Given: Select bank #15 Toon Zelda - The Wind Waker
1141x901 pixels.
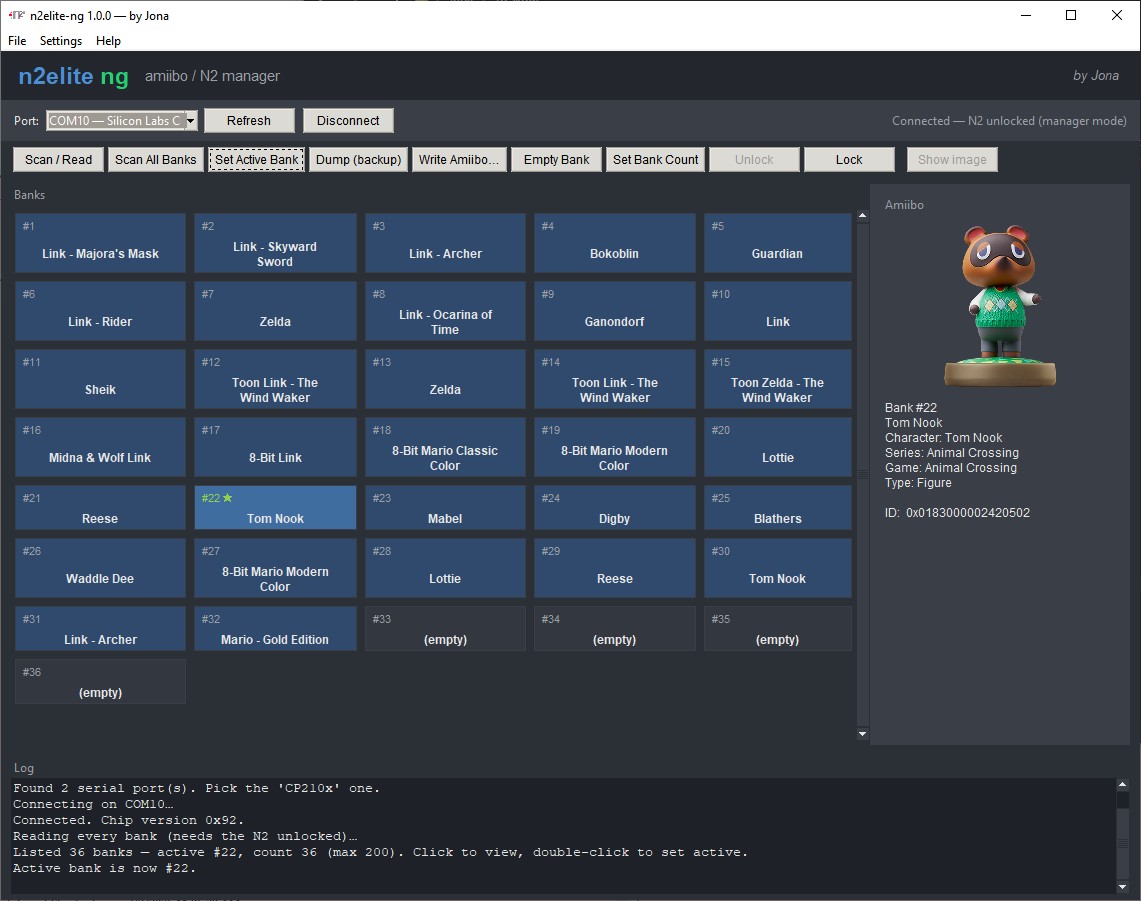Looking at the screenshot, I should pos(778,379).
